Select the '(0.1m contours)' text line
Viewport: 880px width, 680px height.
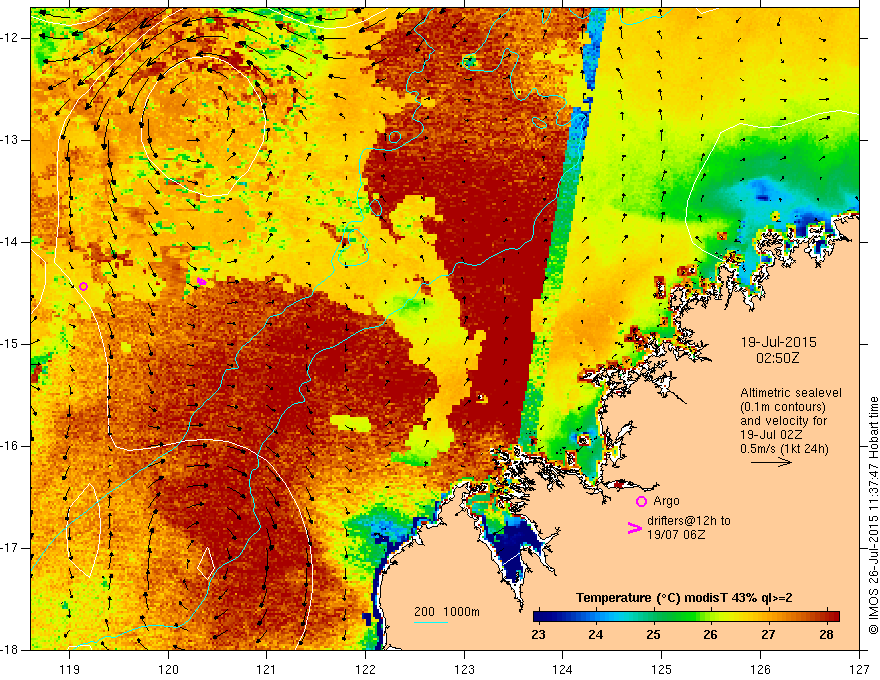click(783, 407)
